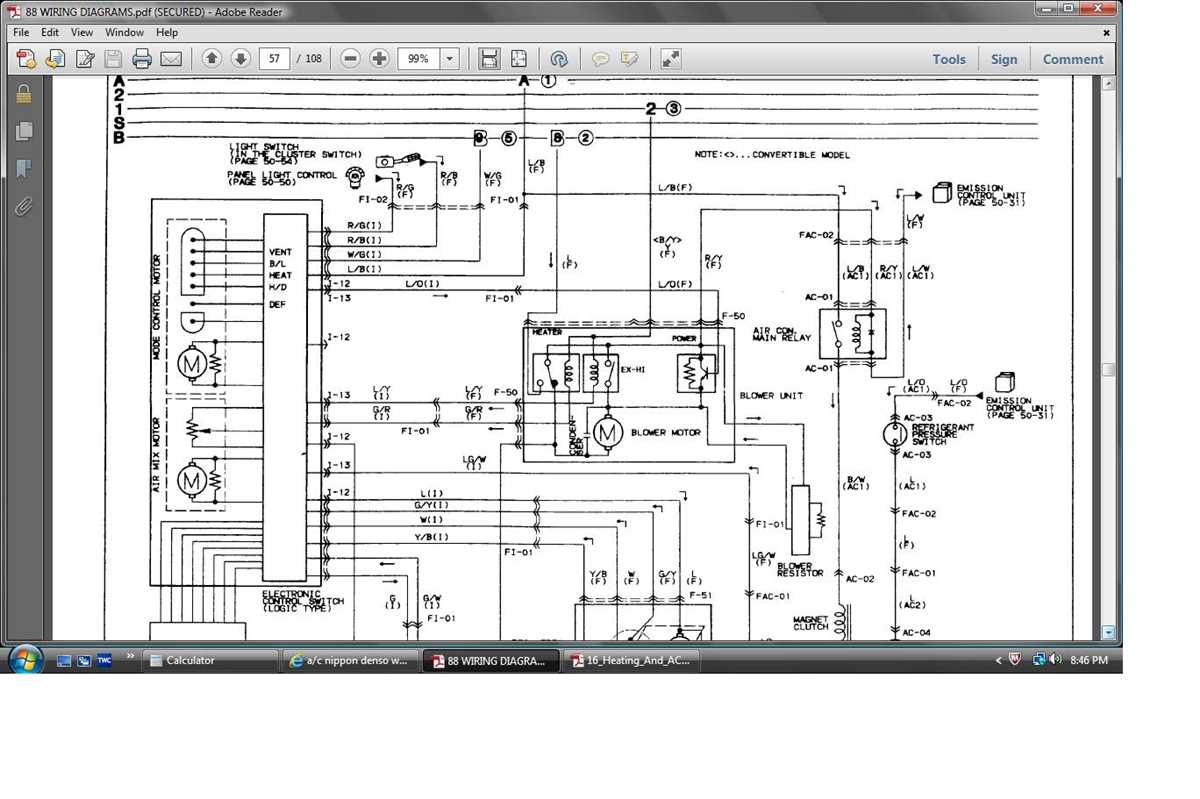
Task: Open the Bookmarks navigation panel
Action: pos(24,169)
